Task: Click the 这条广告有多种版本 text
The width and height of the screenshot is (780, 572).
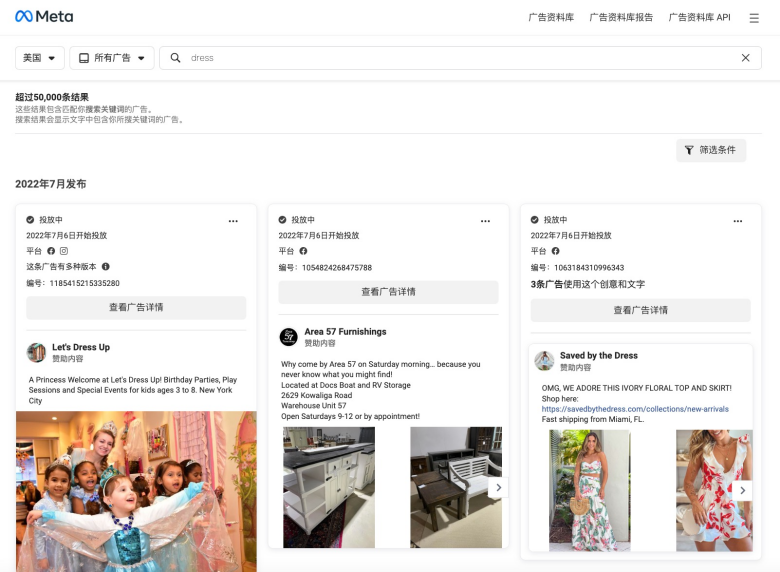Action: 61,267
